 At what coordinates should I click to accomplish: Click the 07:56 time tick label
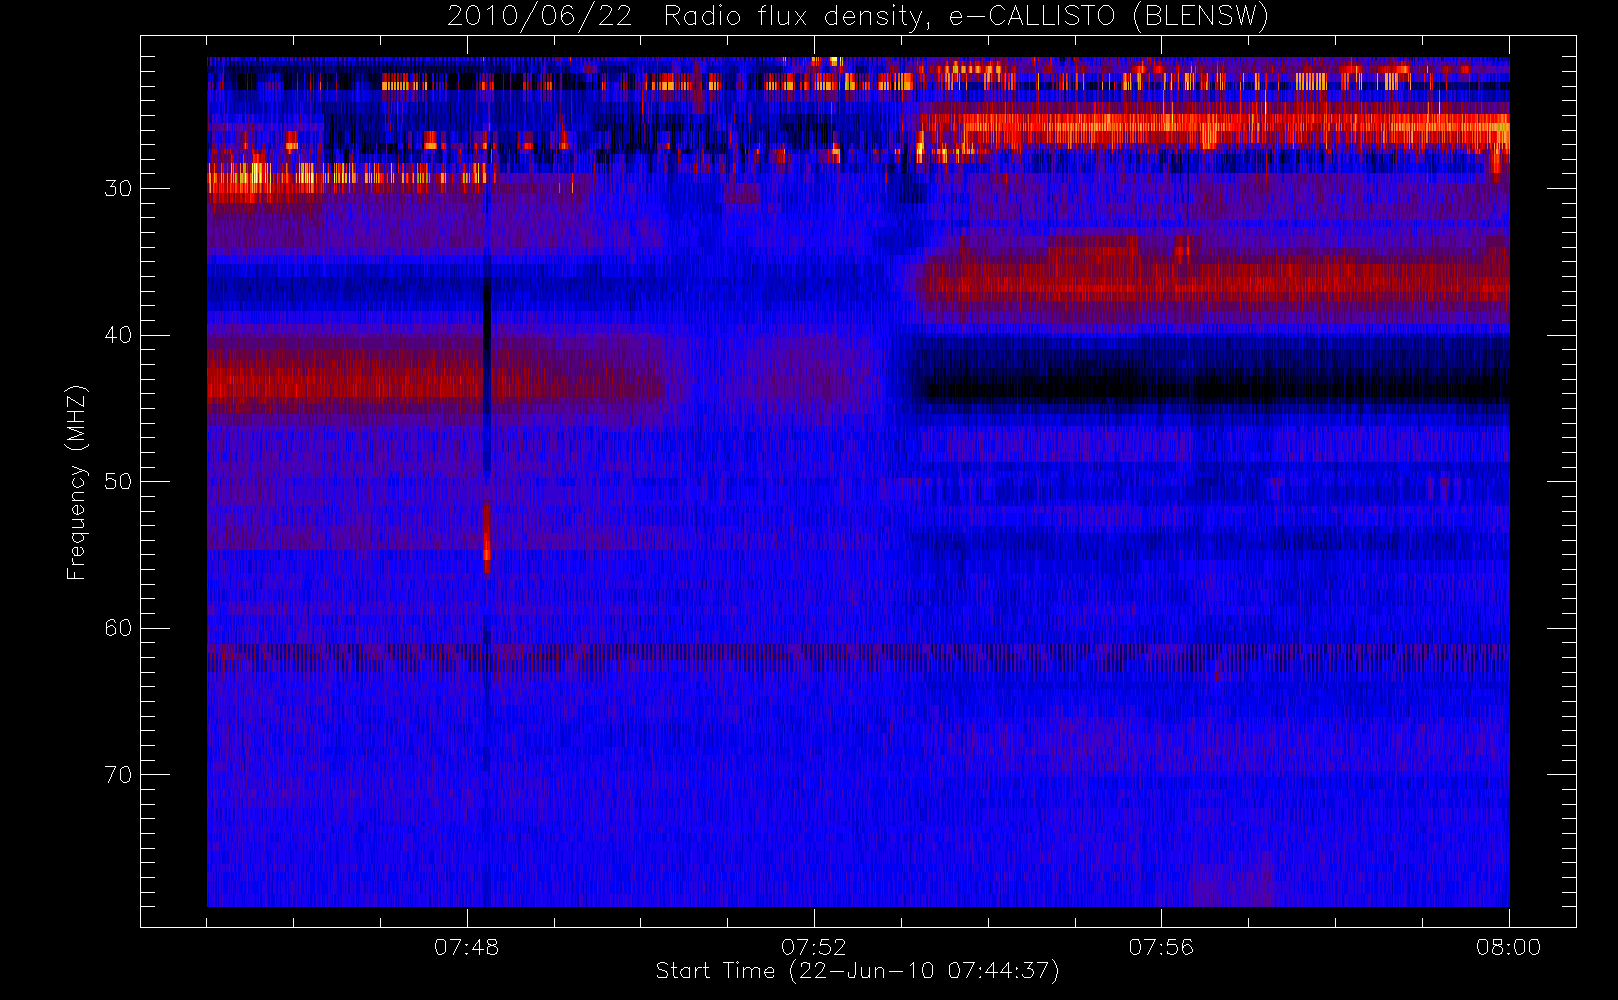tap(1161, 947)
